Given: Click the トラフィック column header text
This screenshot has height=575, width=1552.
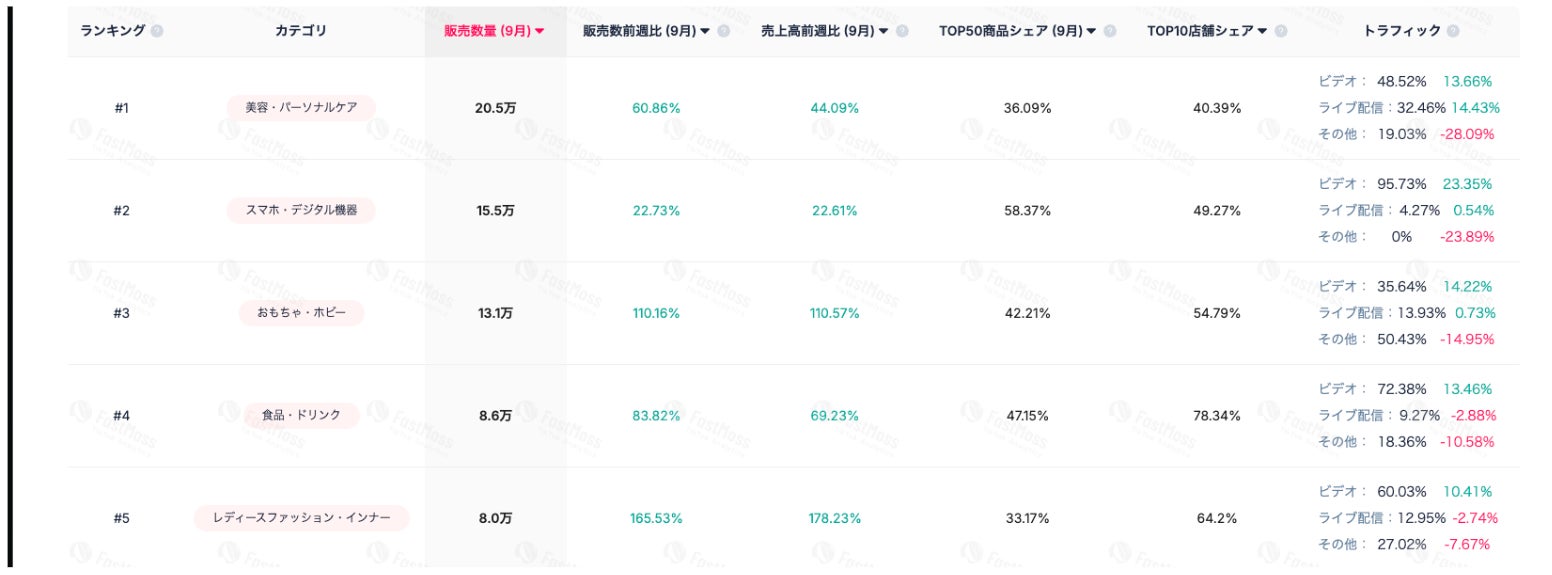Looking at the screenshot, I should point(1402,31).
